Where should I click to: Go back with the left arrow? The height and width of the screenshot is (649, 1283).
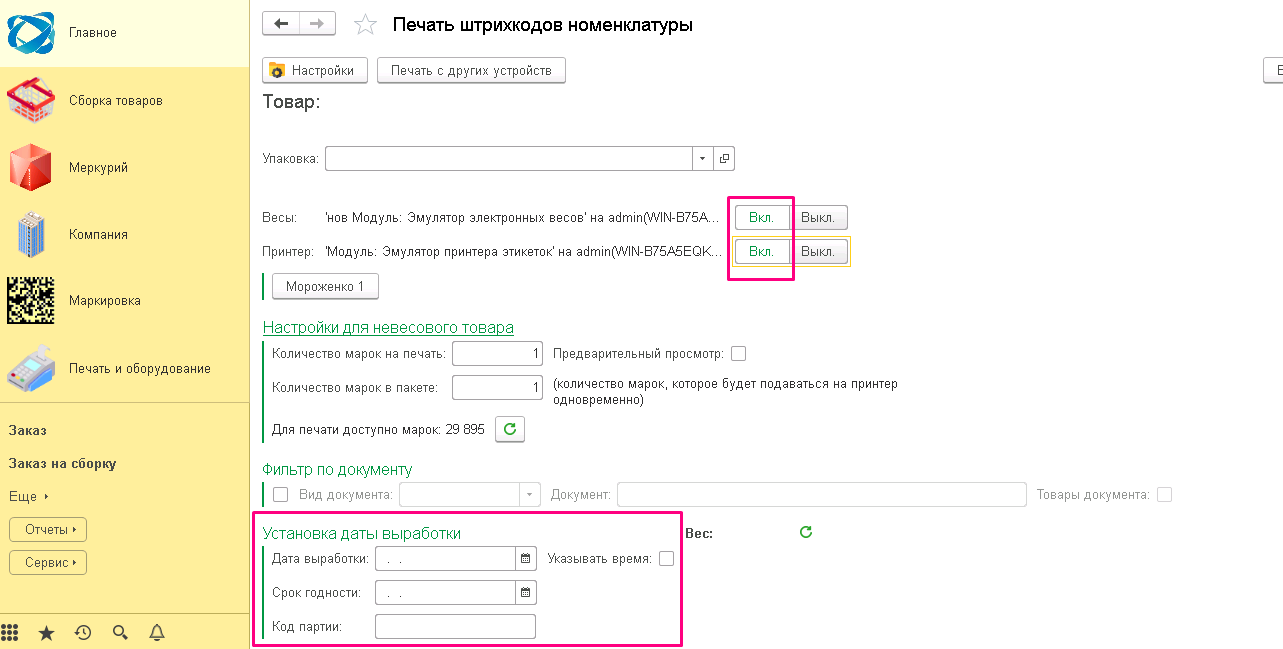280,24
